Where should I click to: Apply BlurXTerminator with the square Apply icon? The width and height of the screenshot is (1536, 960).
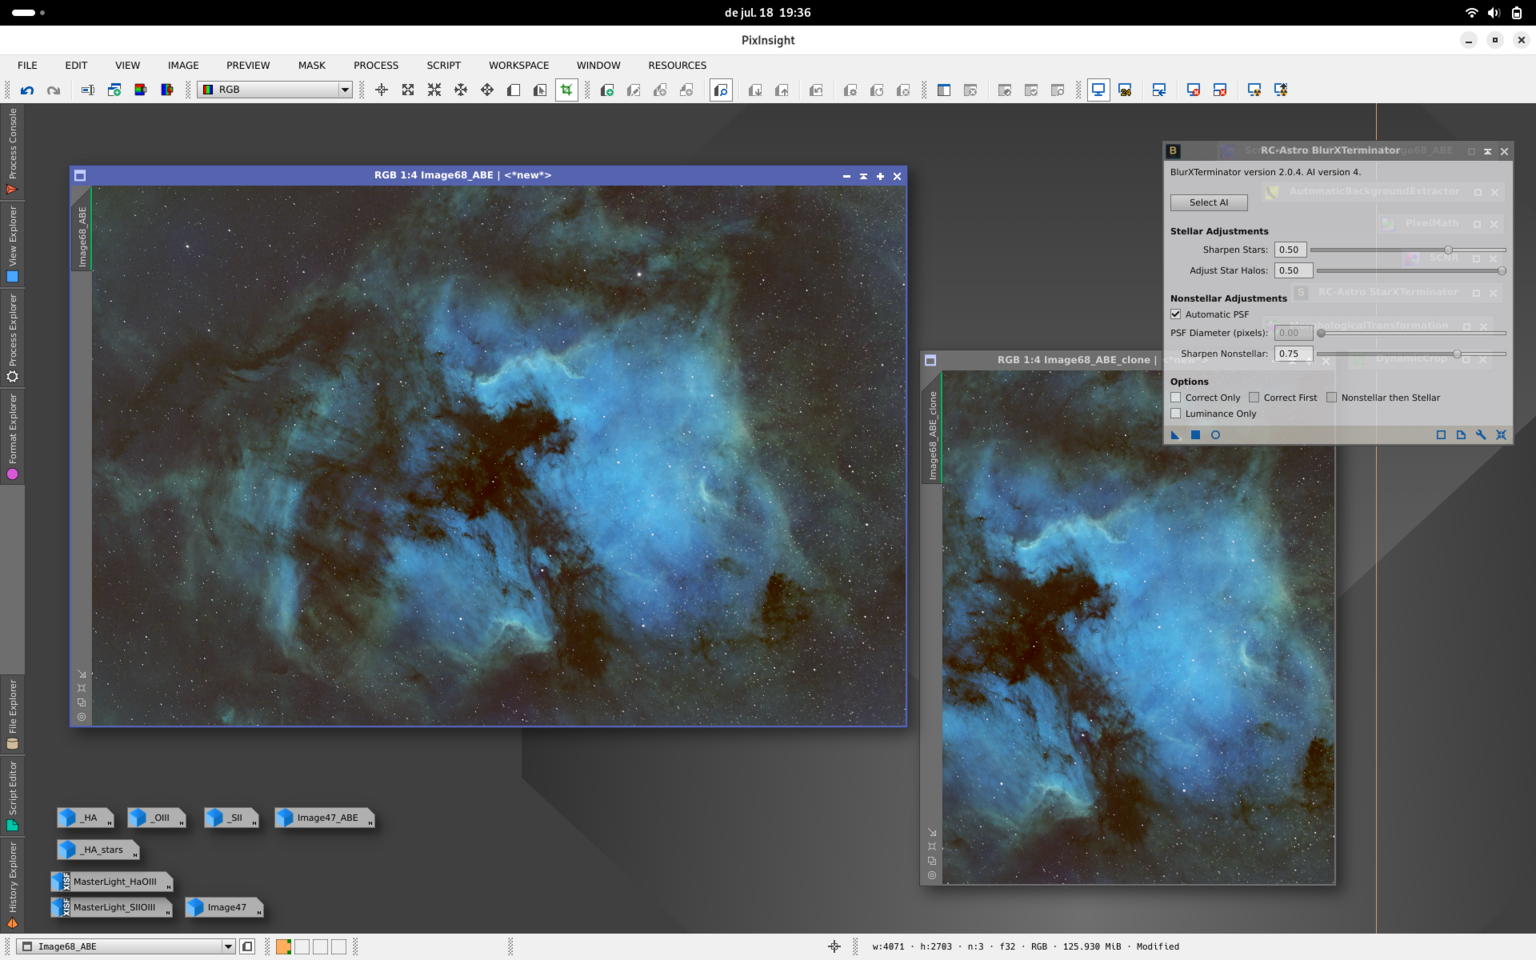click(1195, 435)
